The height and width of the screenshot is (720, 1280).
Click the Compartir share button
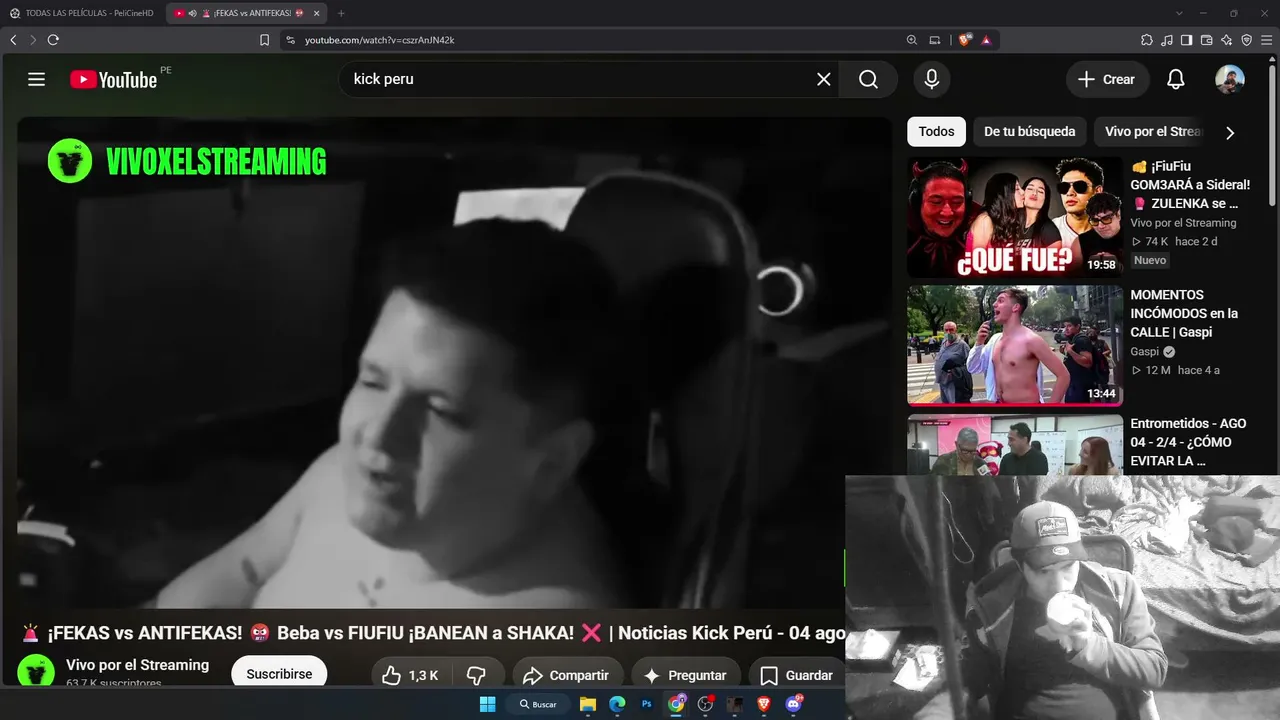[x=566, y=675]
